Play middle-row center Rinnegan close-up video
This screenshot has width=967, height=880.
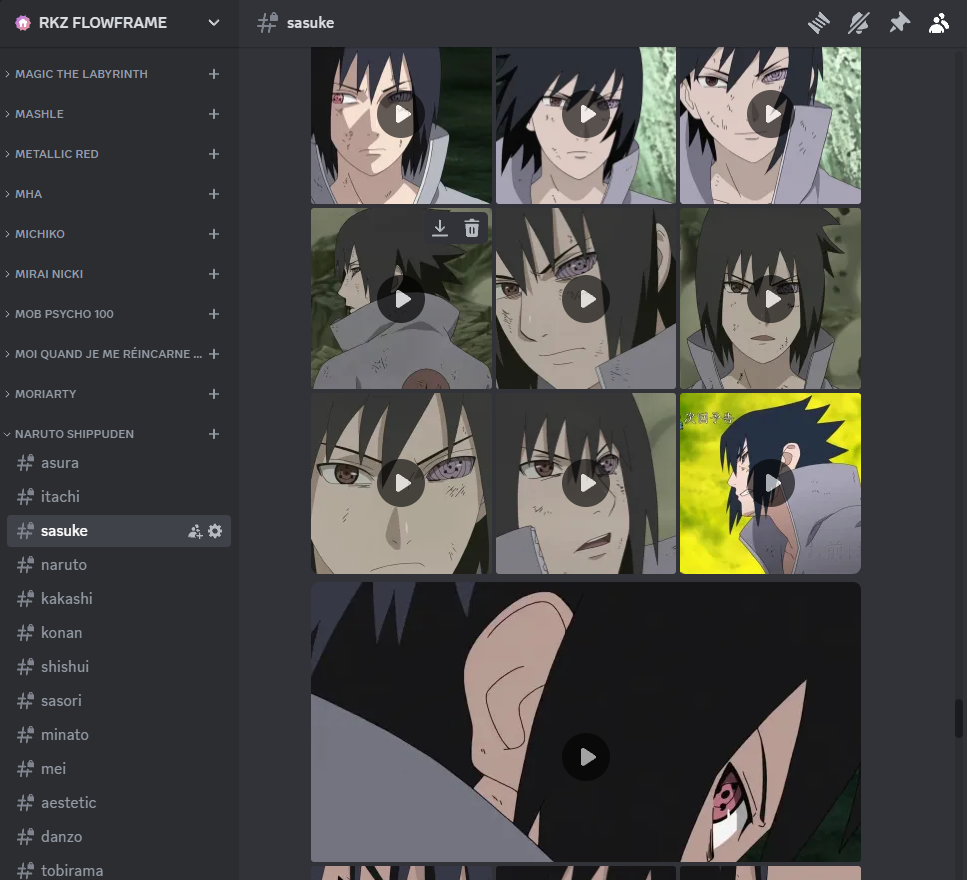[586, 299]
